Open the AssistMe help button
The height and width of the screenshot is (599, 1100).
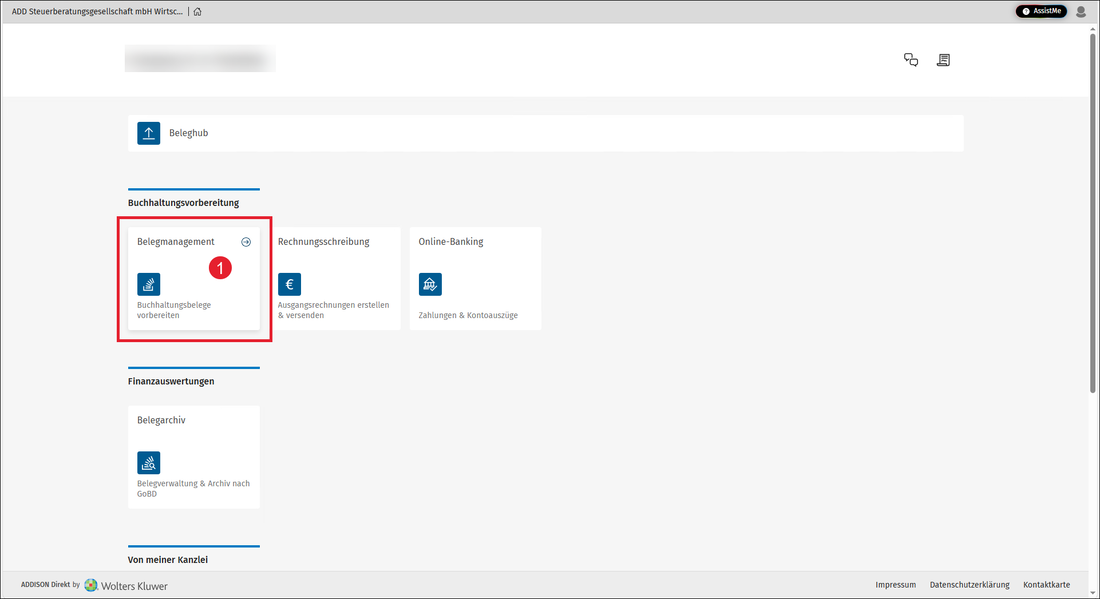(1041, 11)
